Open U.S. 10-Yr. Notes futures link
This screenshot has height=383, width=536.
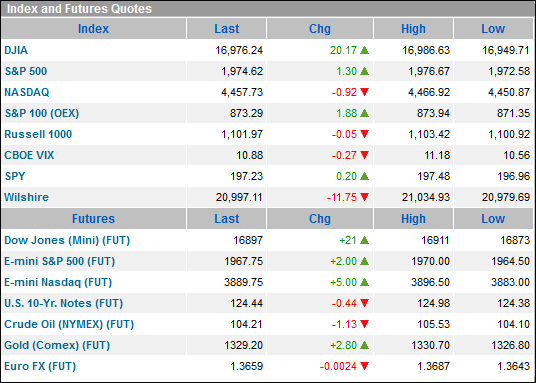[64, 303]
